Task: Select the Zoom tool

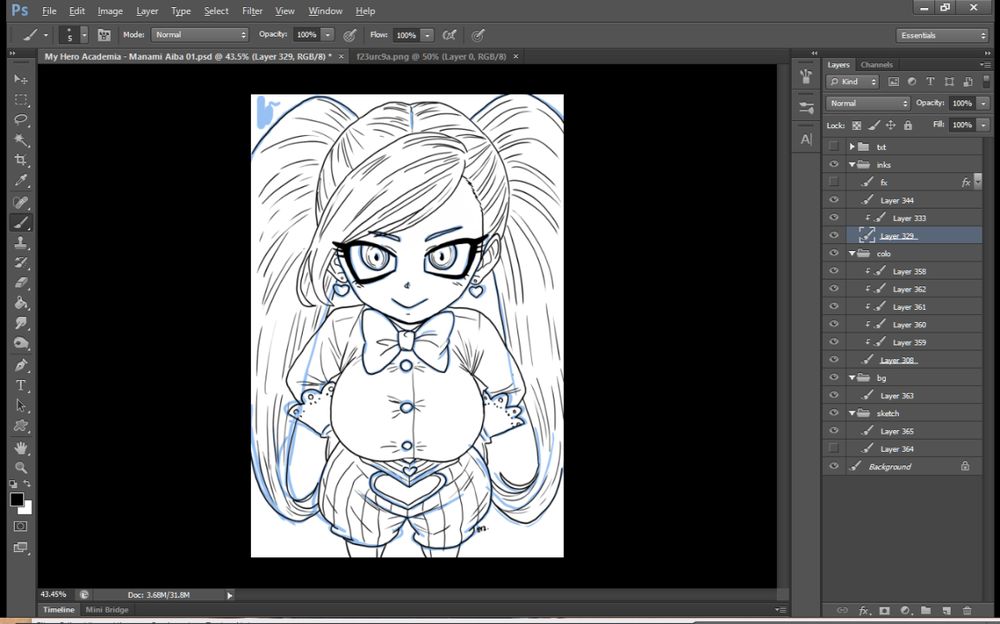Action: [x=21, y=468]
